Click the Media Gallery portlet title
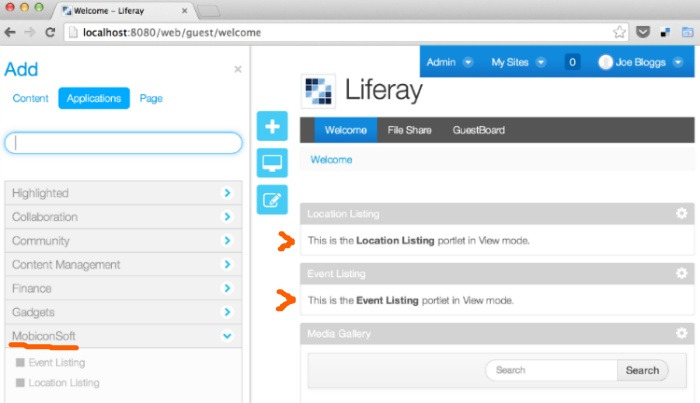The height and width of the screenshot is (403, 700). tap(339, 333)
